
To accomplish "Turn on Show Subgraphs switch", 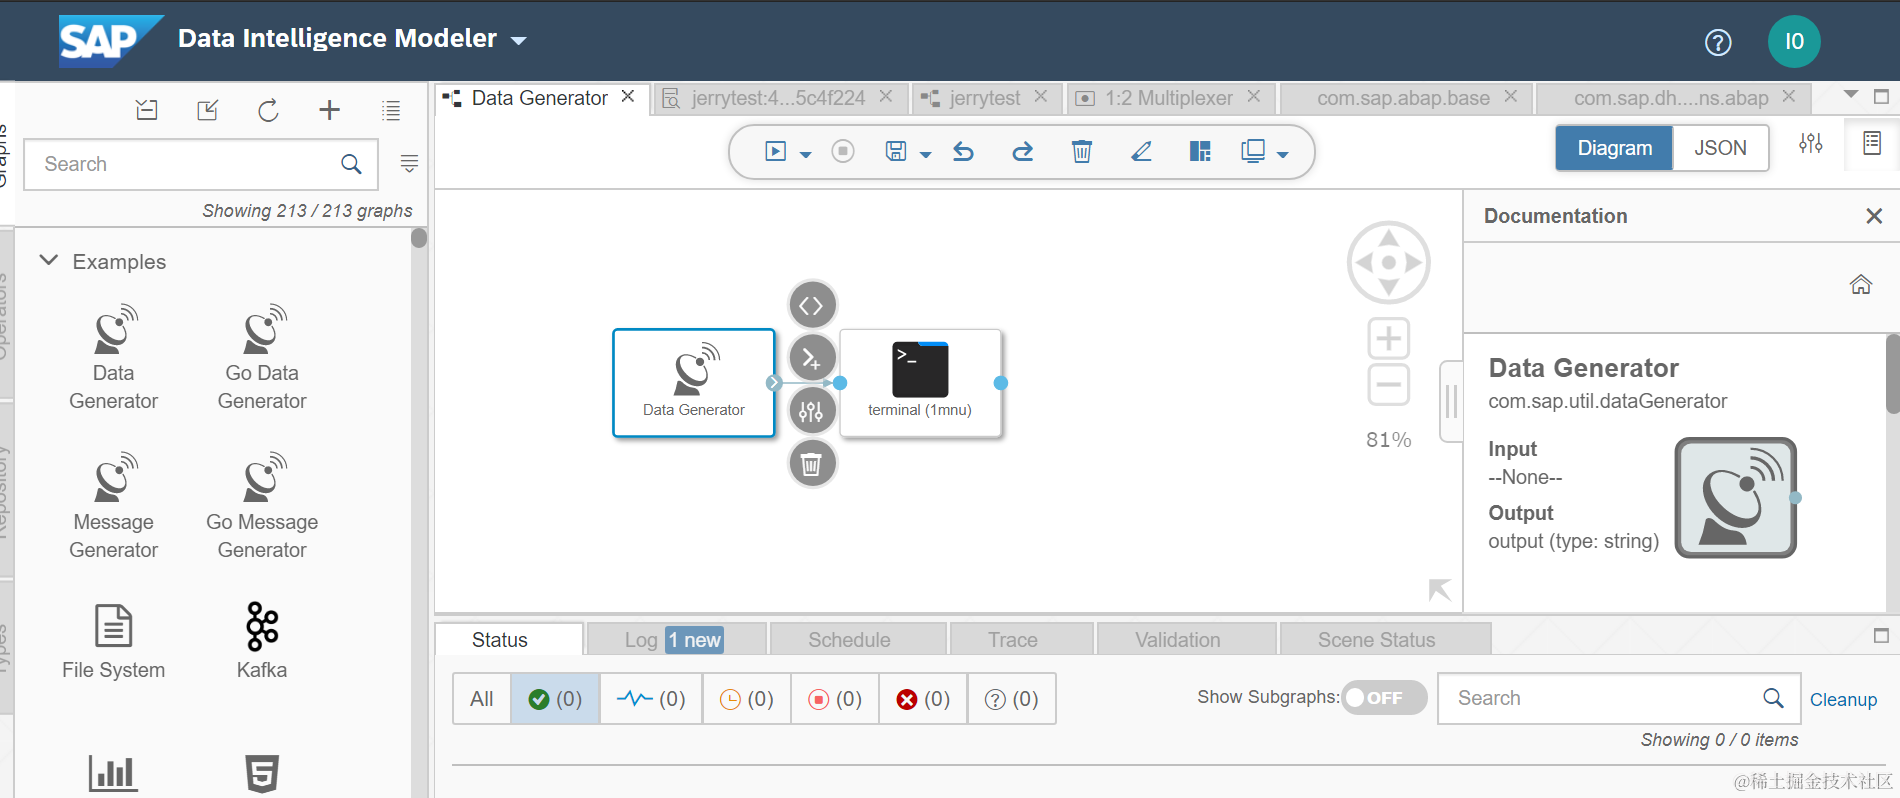I will coord(1385,698).
